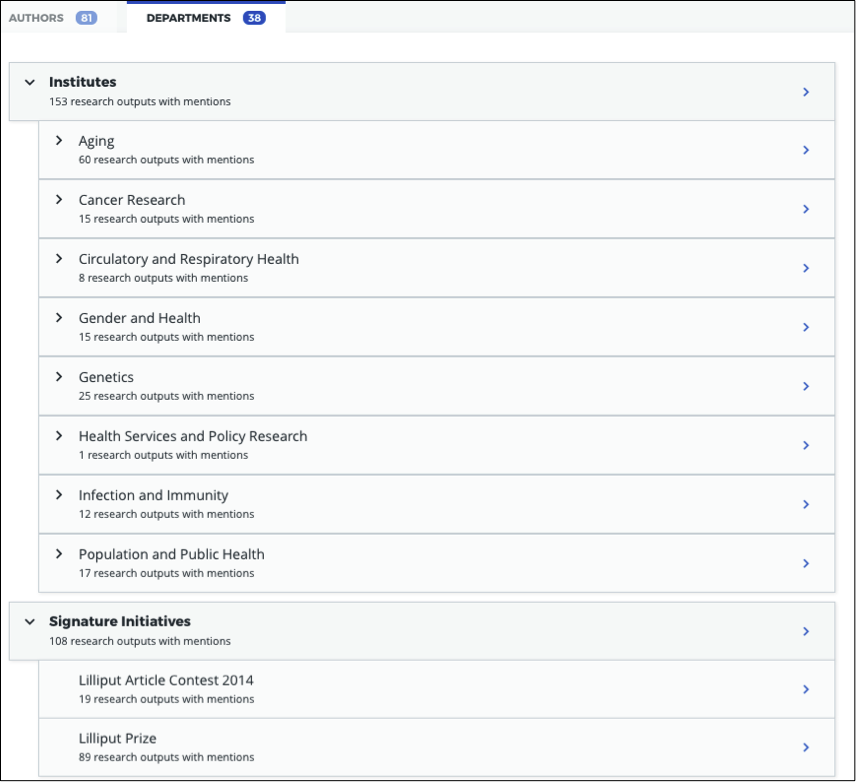Open Genetics details via right arrow
The width and height of the screenshot is (856, 782).
tap(806, 386)
